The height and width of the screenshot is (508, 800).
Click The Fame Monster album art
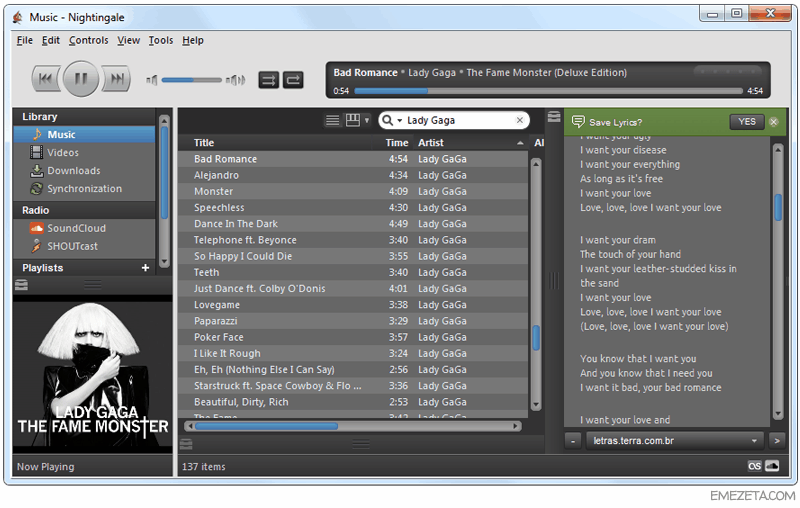(92, 375)
